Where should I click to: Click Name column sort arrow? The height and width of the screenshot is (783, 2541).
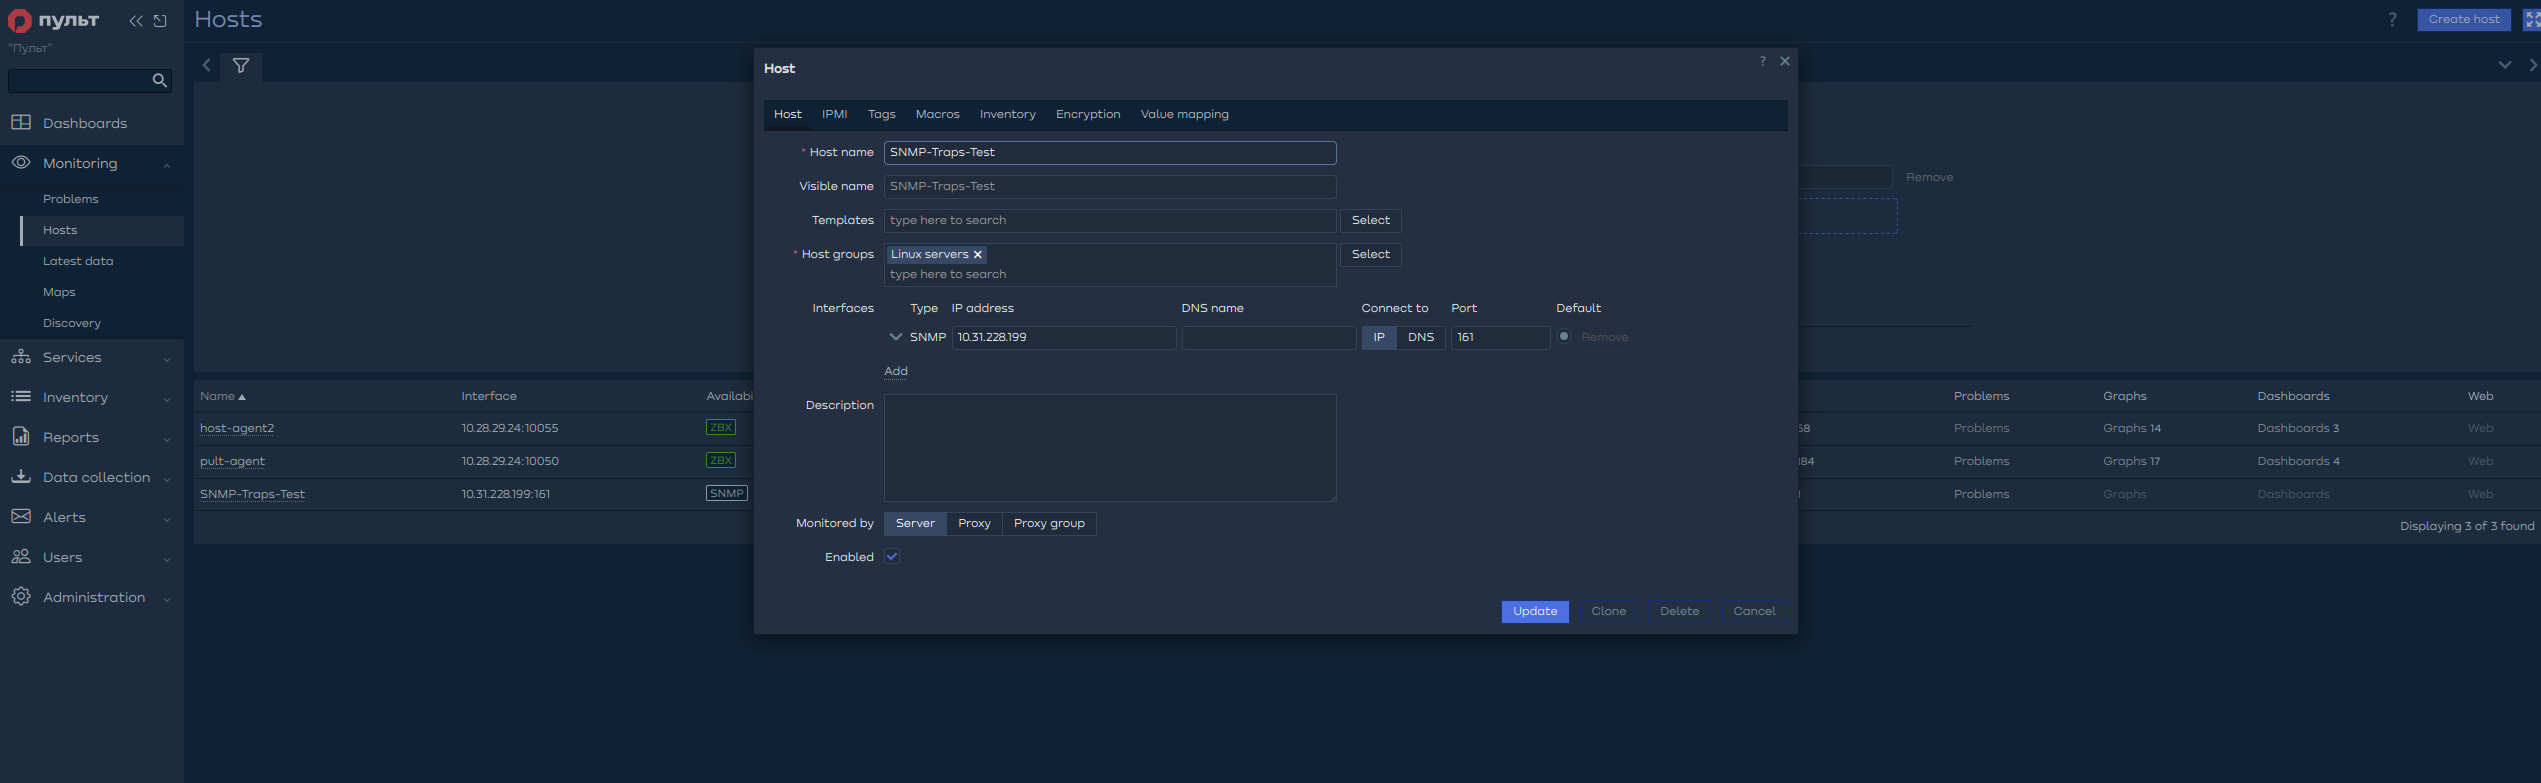[x=242, y=397]
